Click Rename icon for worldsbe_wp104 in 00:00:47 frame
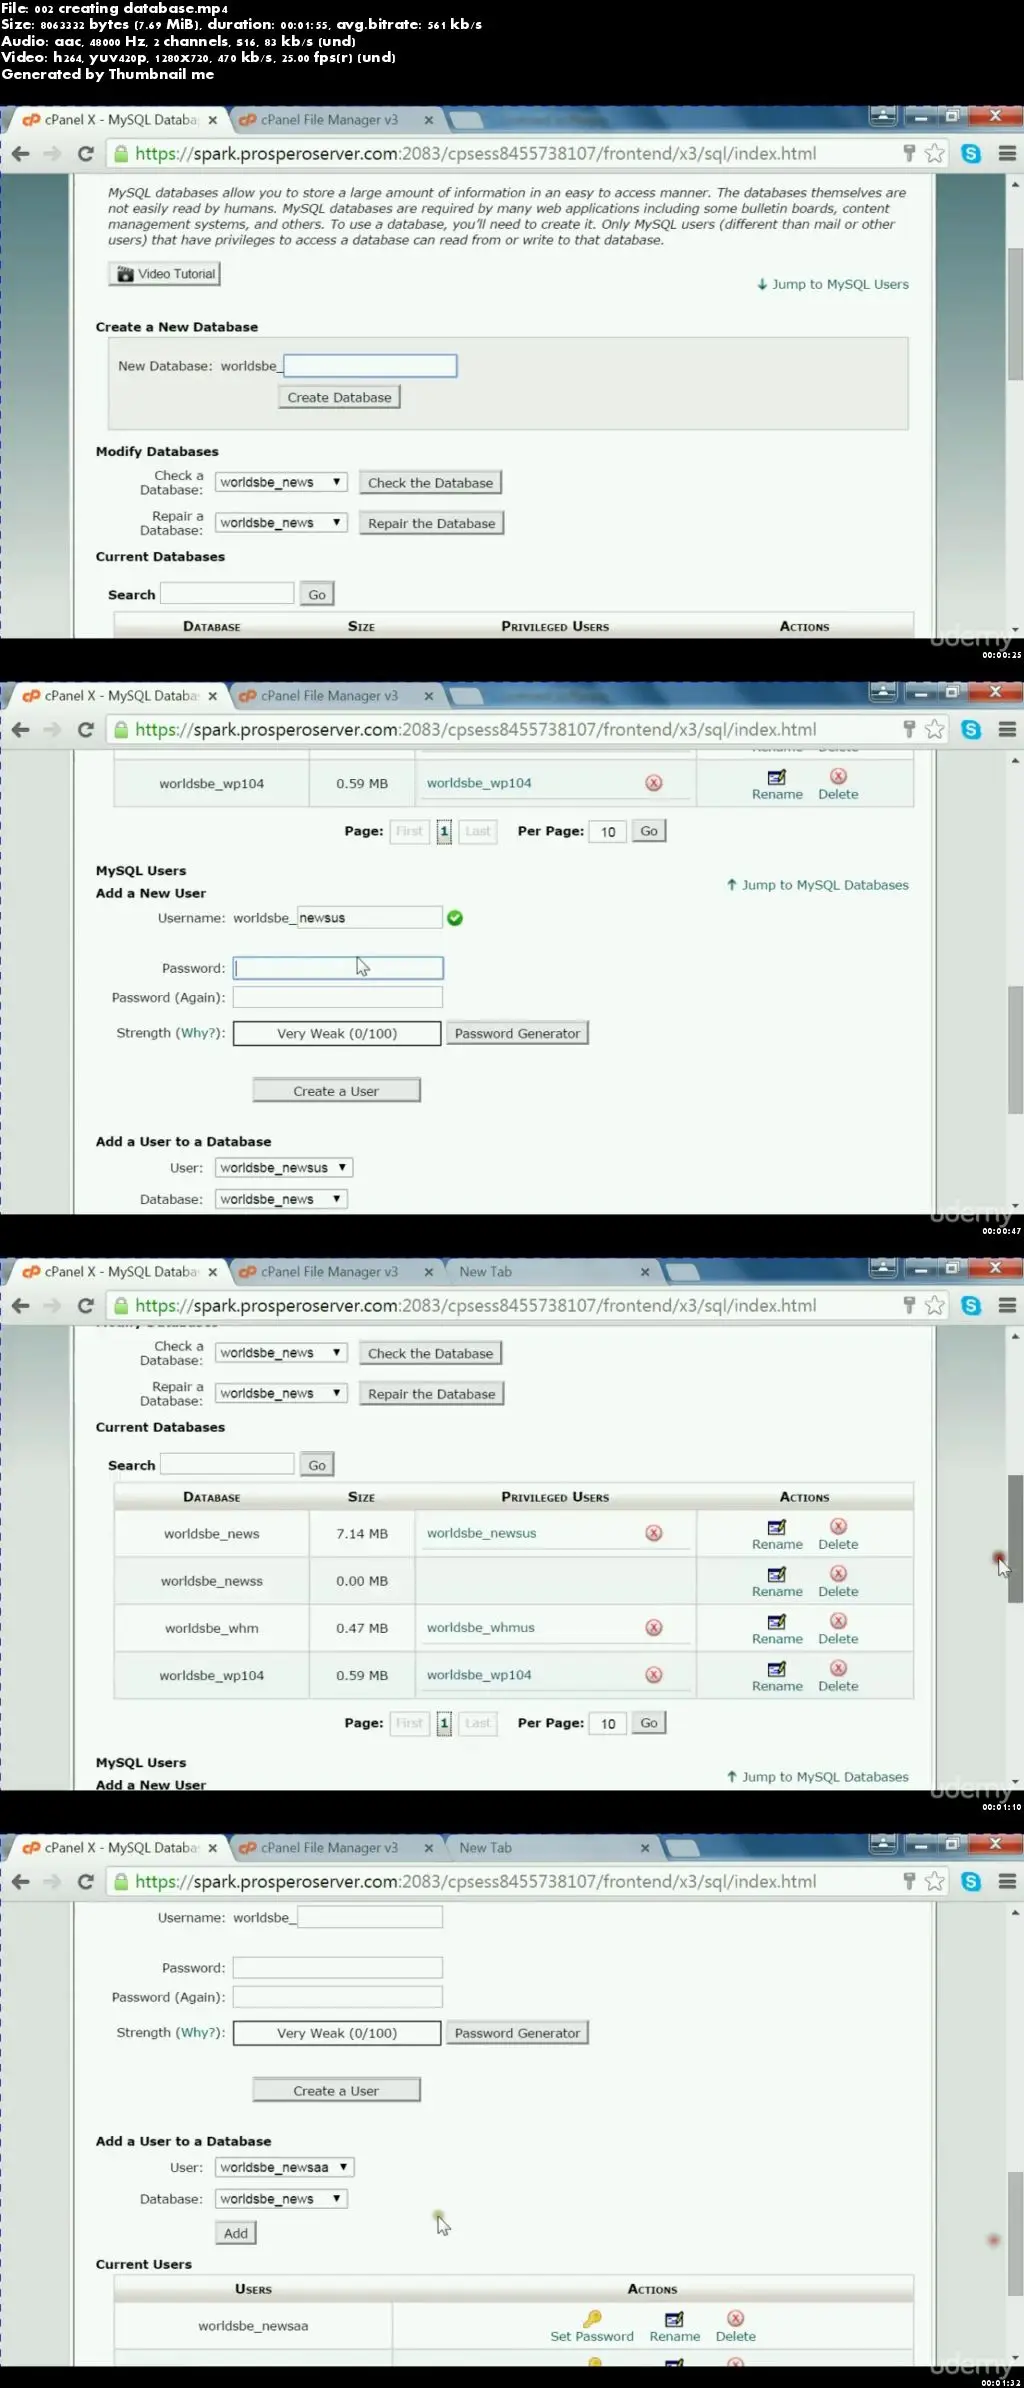This screenshot has height=2388, width=1024. pos(776,777)
